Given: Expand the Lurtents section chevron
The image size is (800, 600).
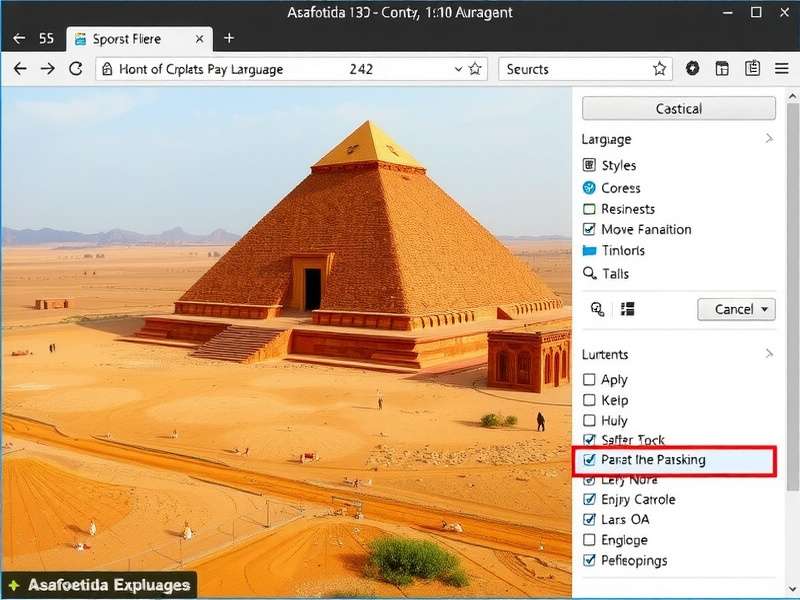Looking at the screenshot, I should 768,354.
